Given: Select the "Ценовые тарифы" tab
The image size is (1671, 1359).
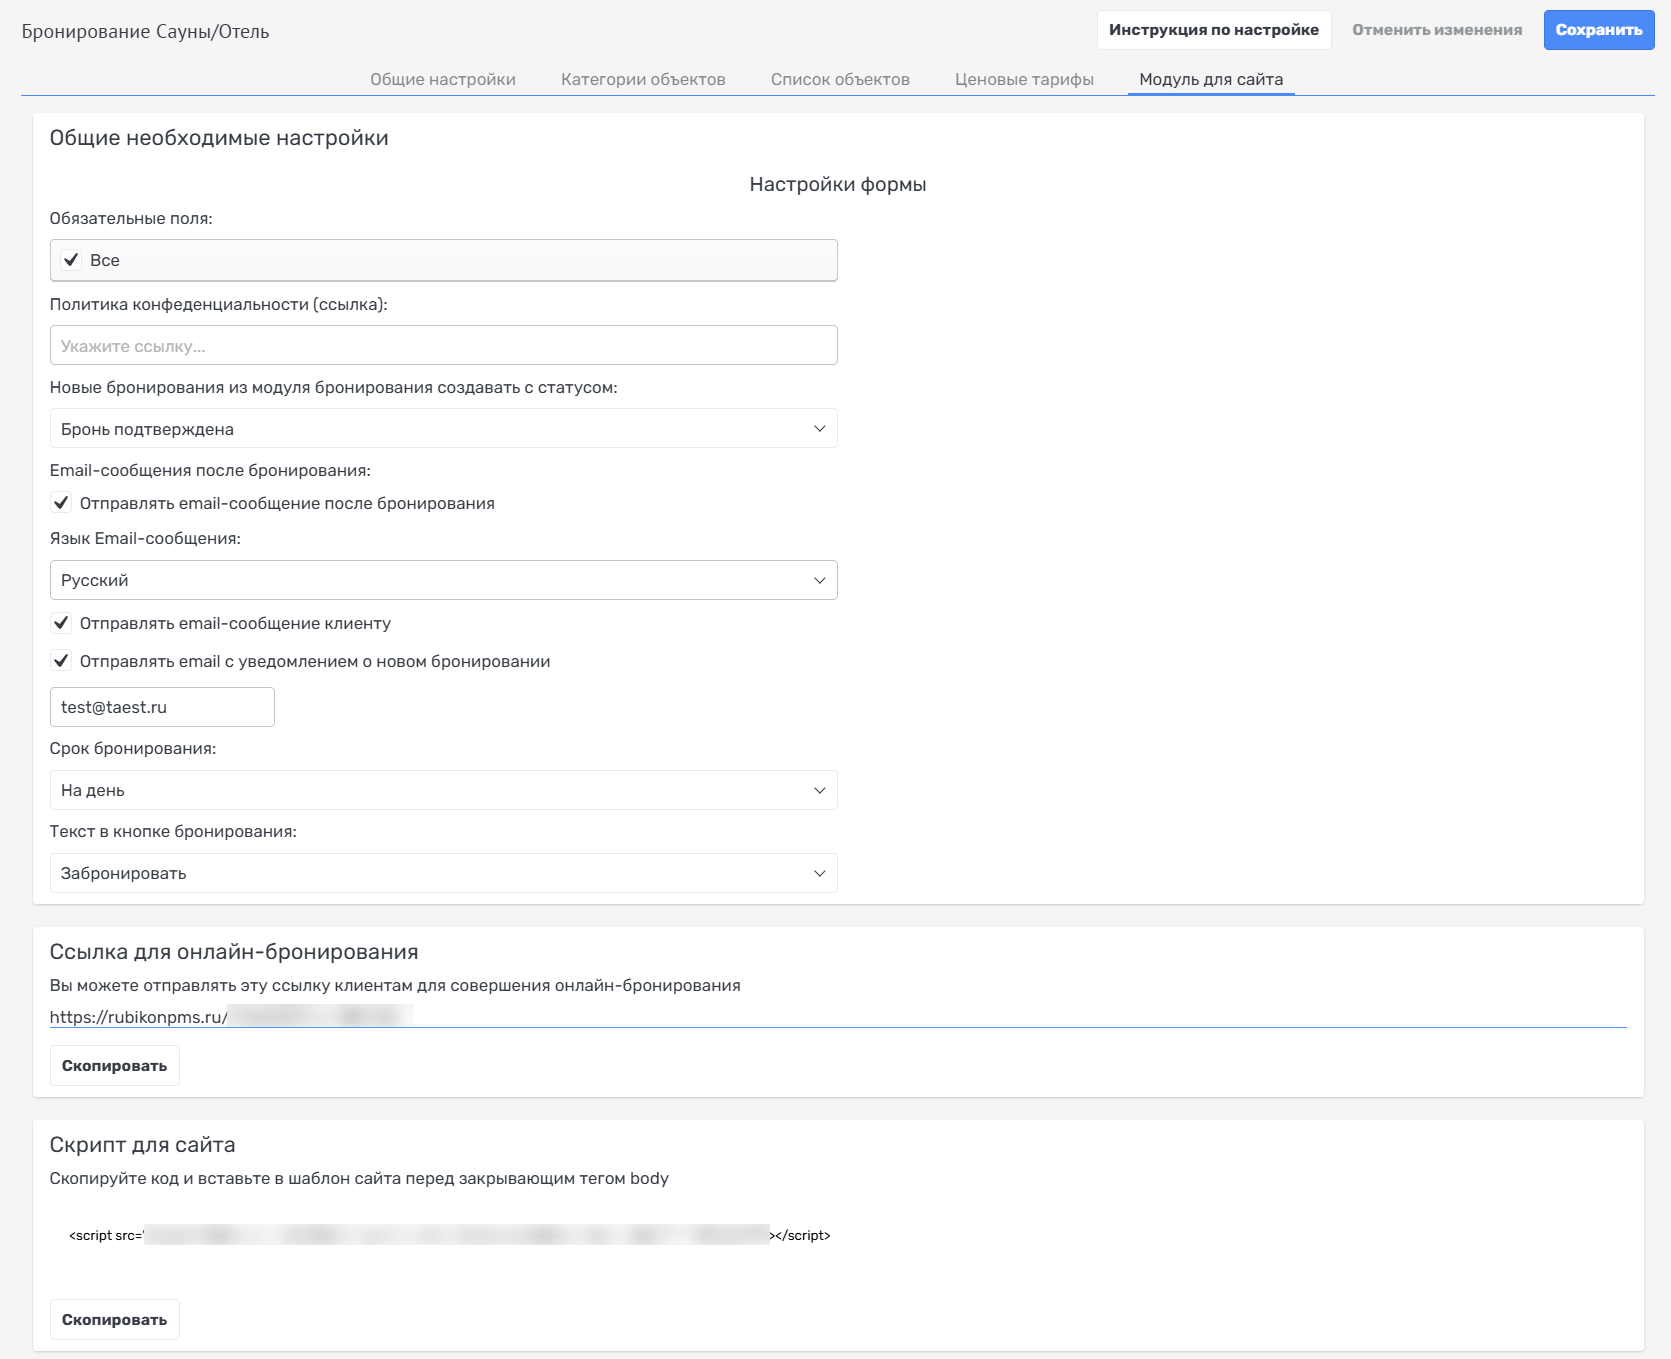Looking at the screenshot, I should click(1024, 79).
